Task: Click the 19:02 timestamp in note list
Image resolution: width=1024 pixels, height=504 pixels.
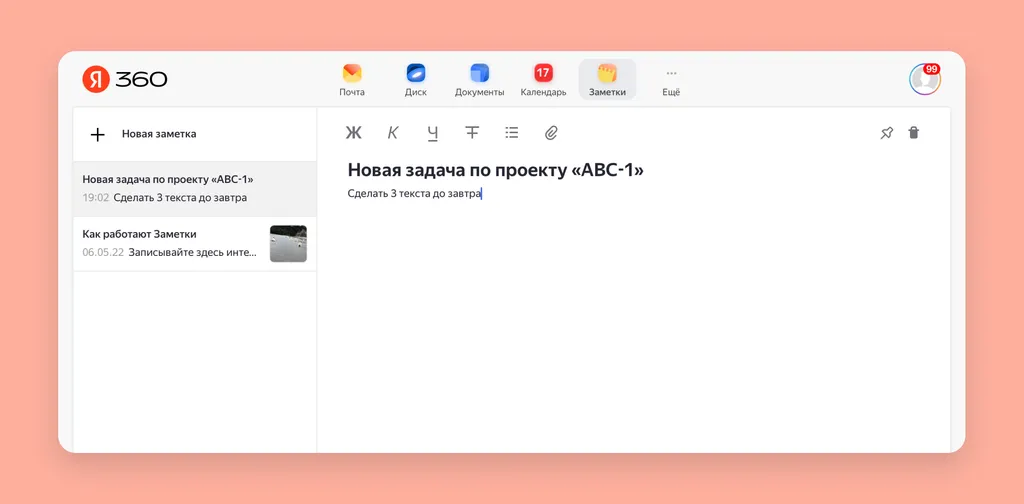Action: (x=95, y=198)
